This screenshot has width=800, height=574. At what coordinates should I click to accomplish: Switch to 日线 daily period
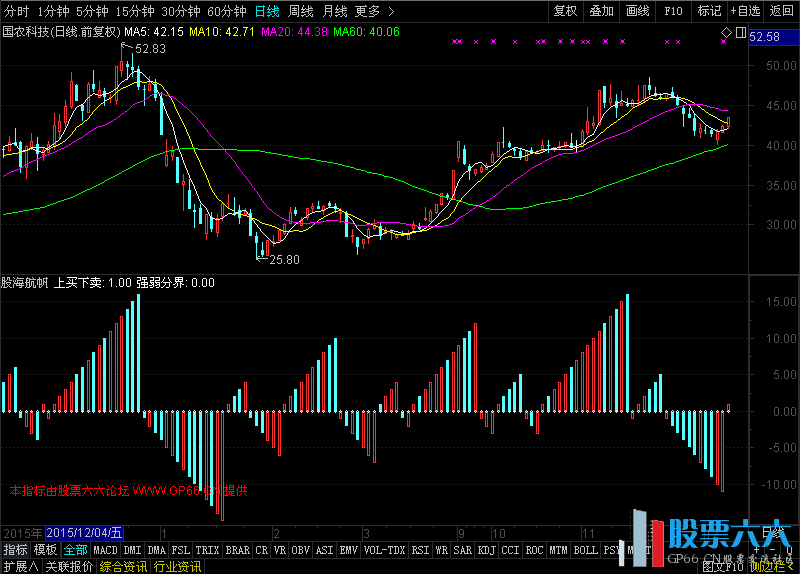pyautogui.click(x=267, y=11)
